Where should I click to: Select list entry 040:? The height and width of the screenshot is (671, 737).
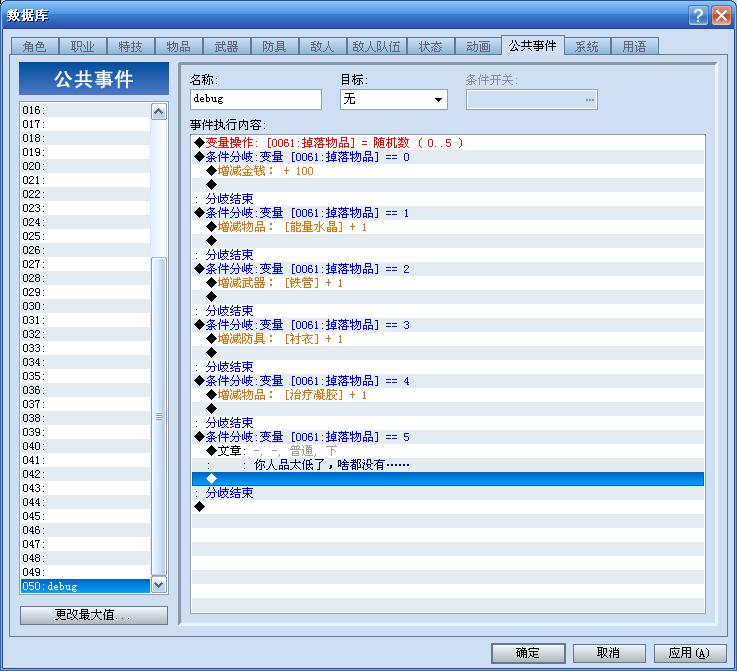click(86, 446)
